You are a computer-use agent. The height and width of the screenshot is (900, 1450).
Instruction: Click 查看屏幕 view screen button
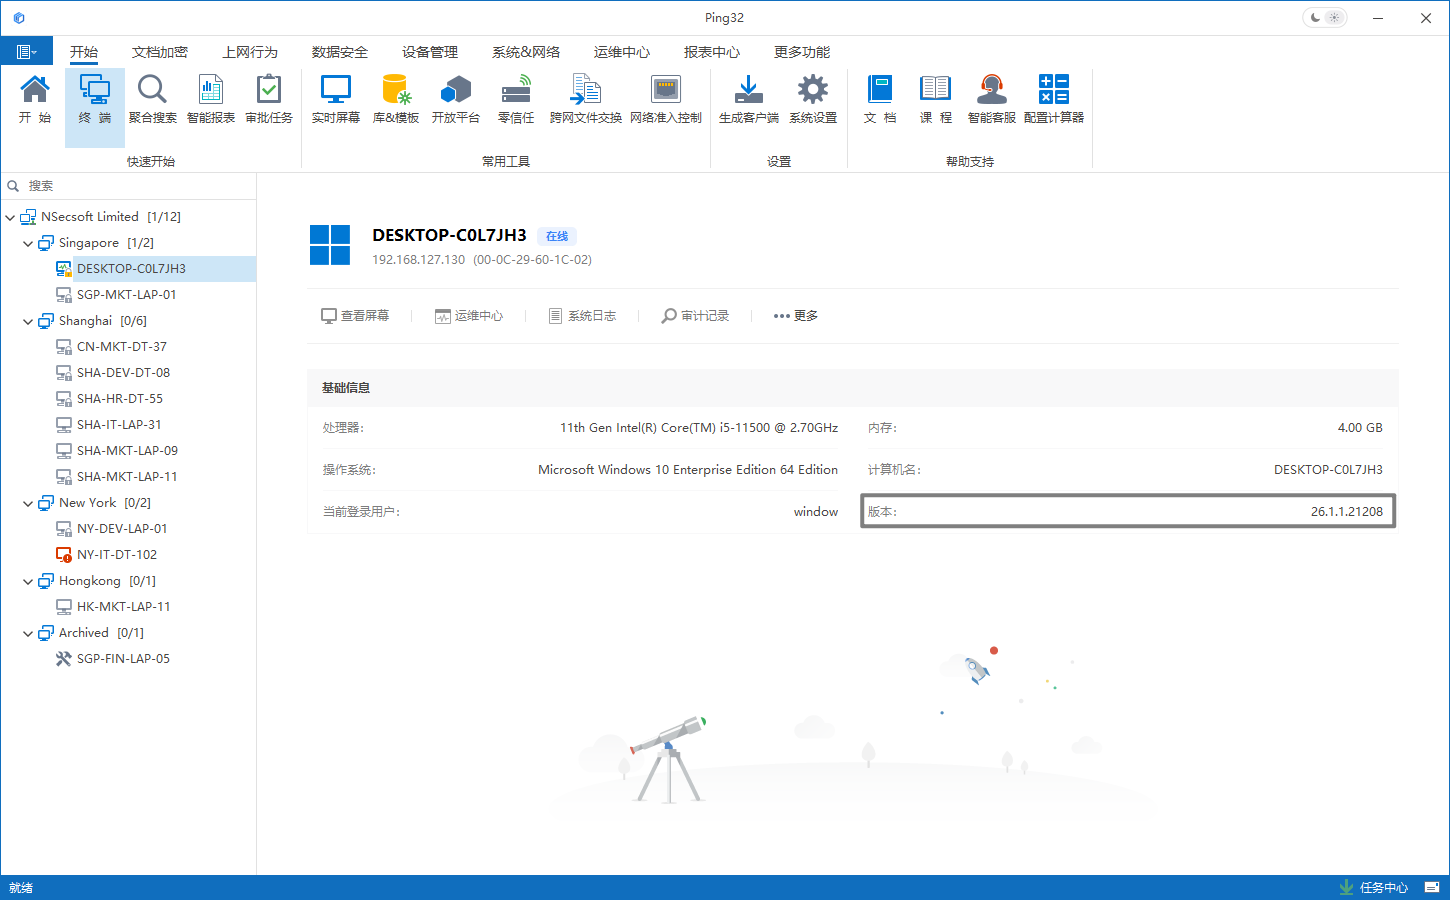point(355,316)
